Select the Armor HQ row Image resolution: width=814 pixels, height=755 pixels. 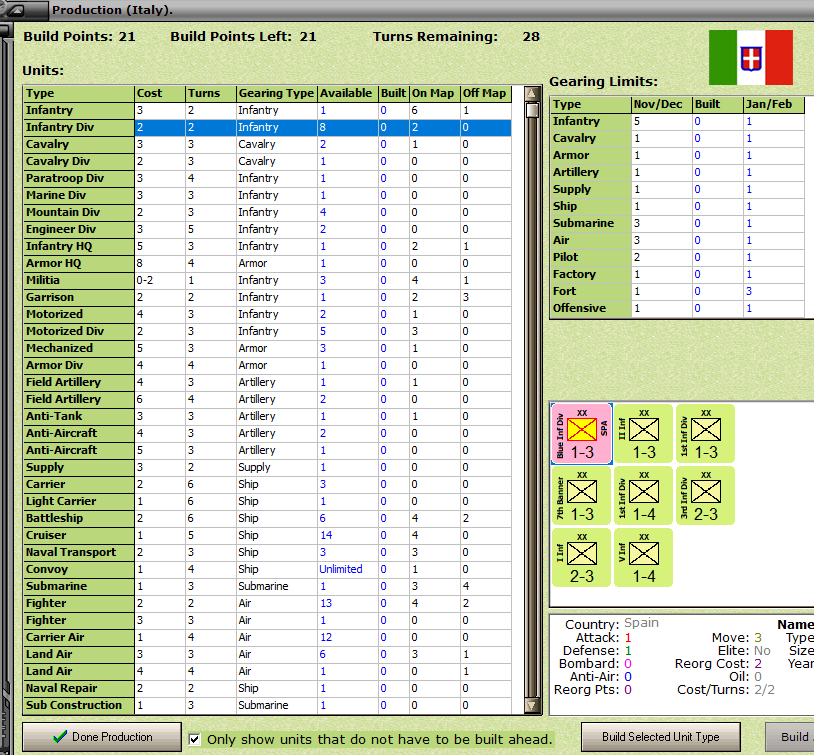[x=268, y=263]
